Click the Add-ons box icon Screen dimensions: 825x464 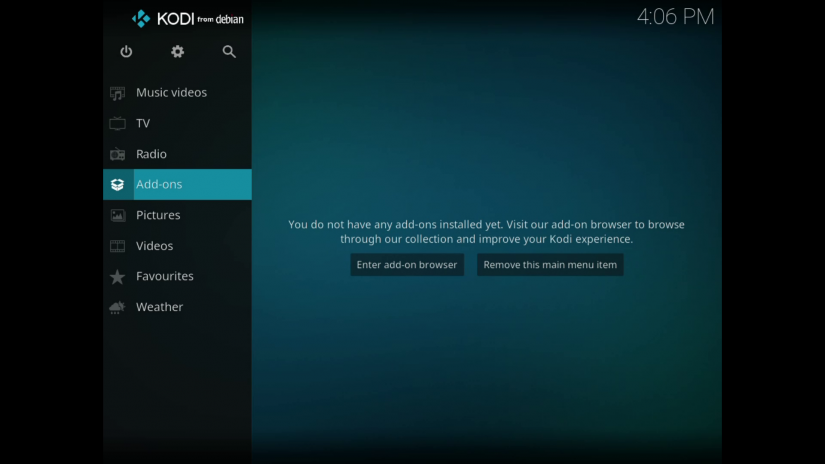(x=117, y=185)
